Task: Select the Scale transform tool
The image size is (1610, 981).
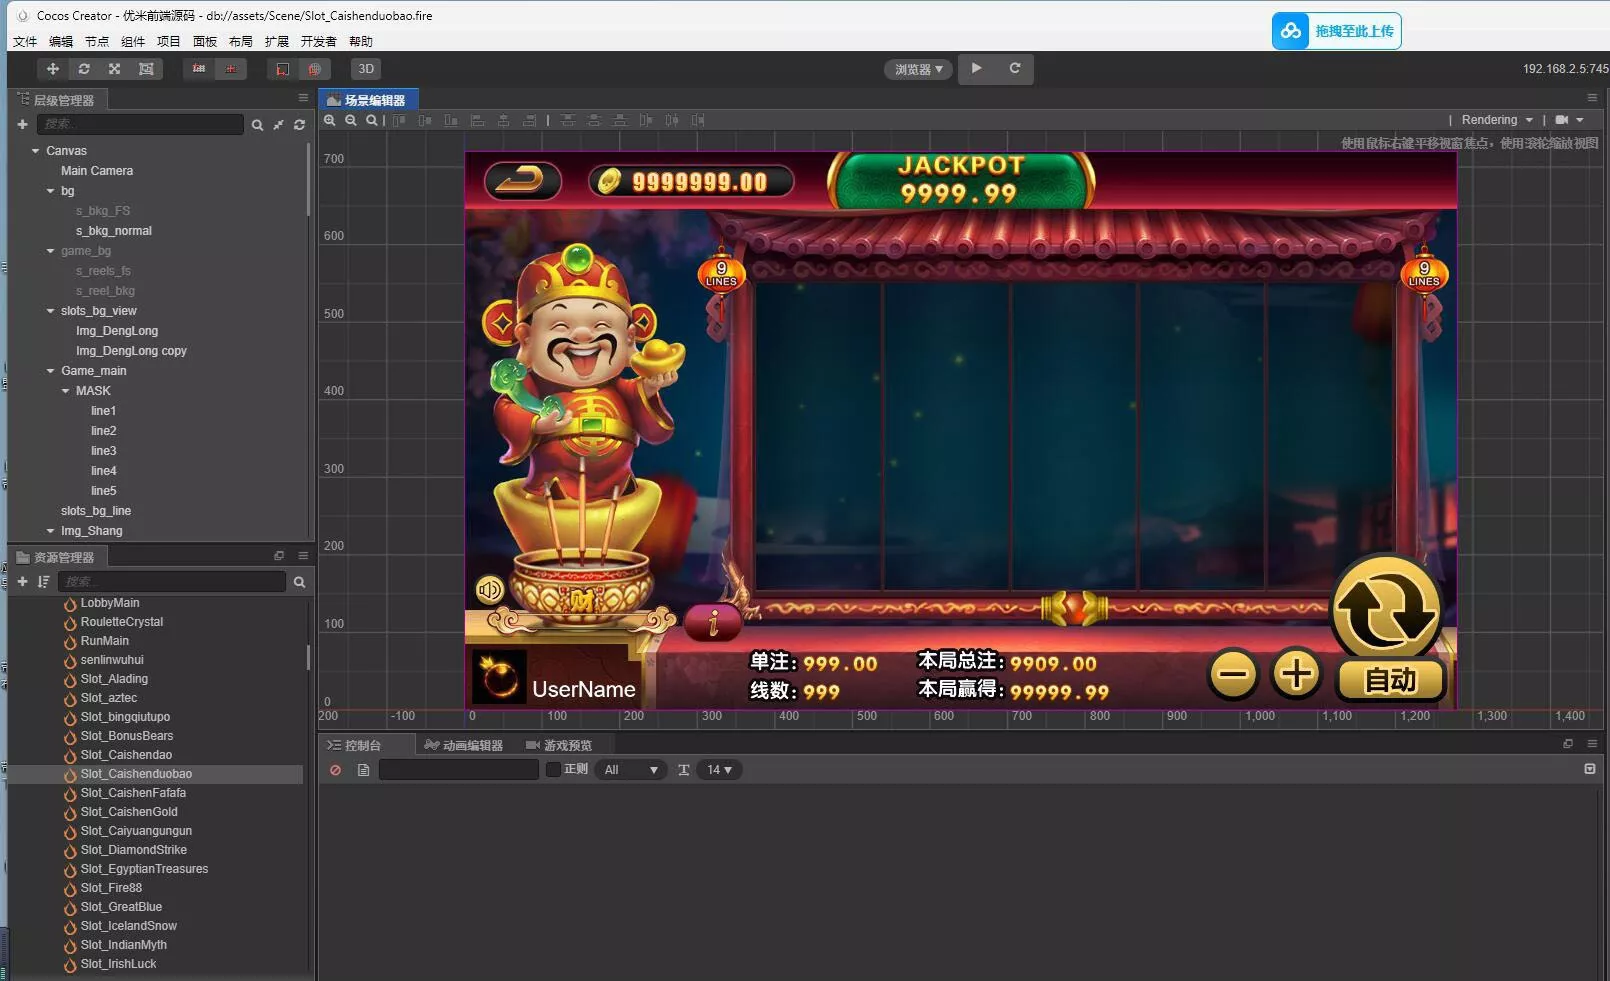Action: pos(115,69)
